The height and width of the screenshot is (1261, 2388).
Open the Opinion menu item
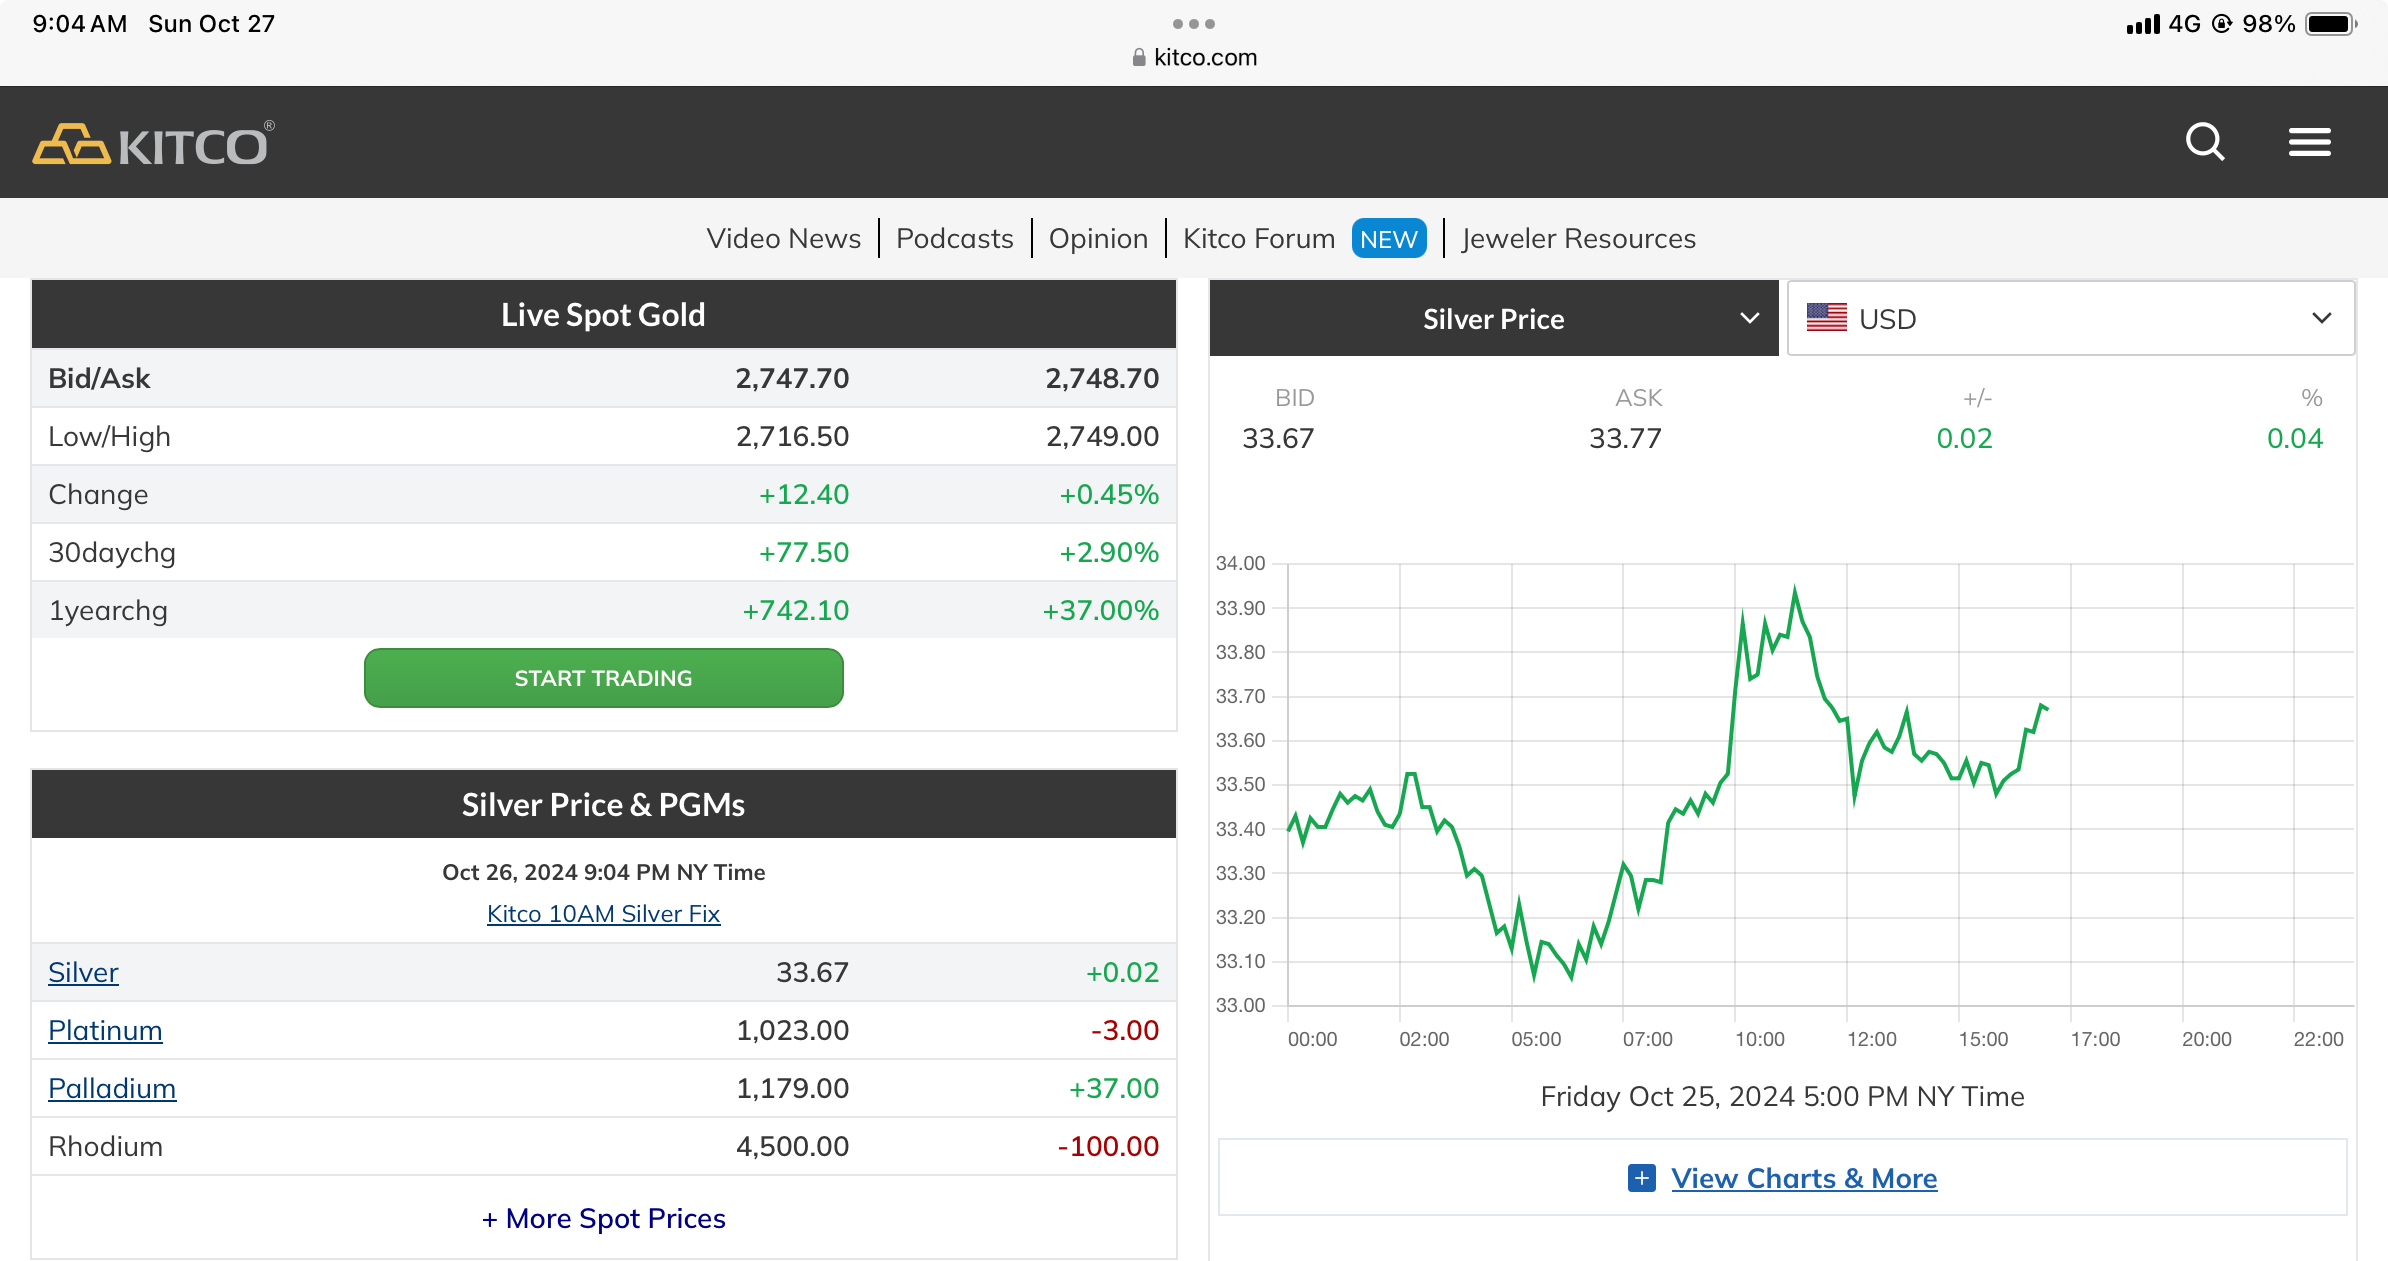1098,238
